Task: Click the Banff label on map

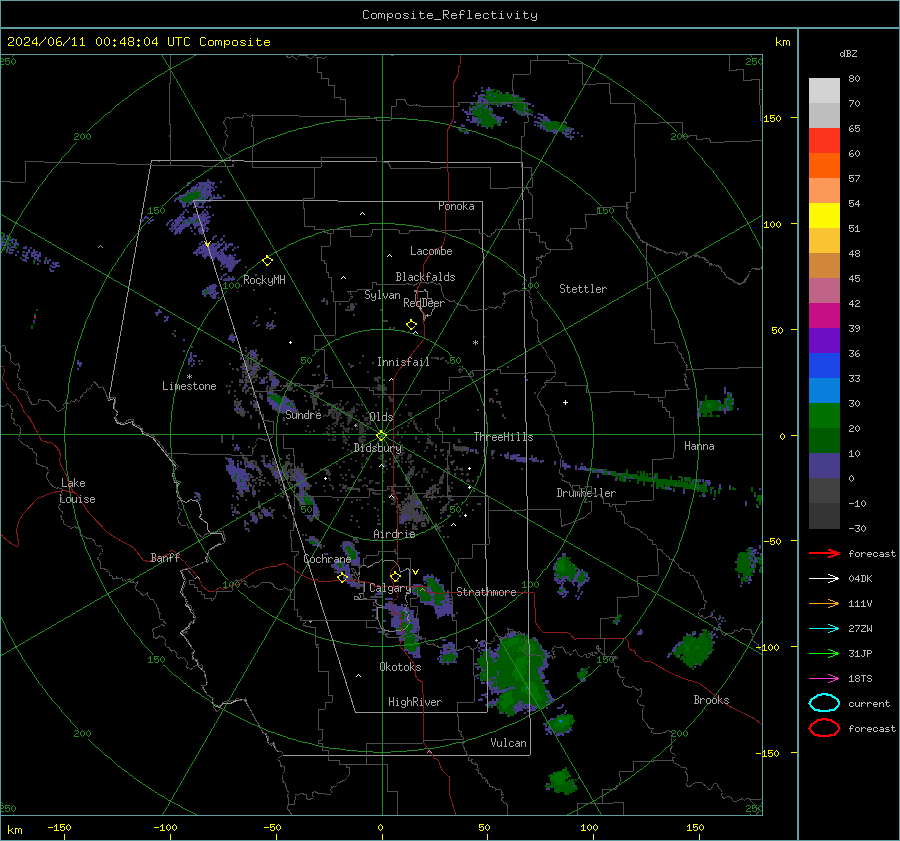Action: pos(165,558)
